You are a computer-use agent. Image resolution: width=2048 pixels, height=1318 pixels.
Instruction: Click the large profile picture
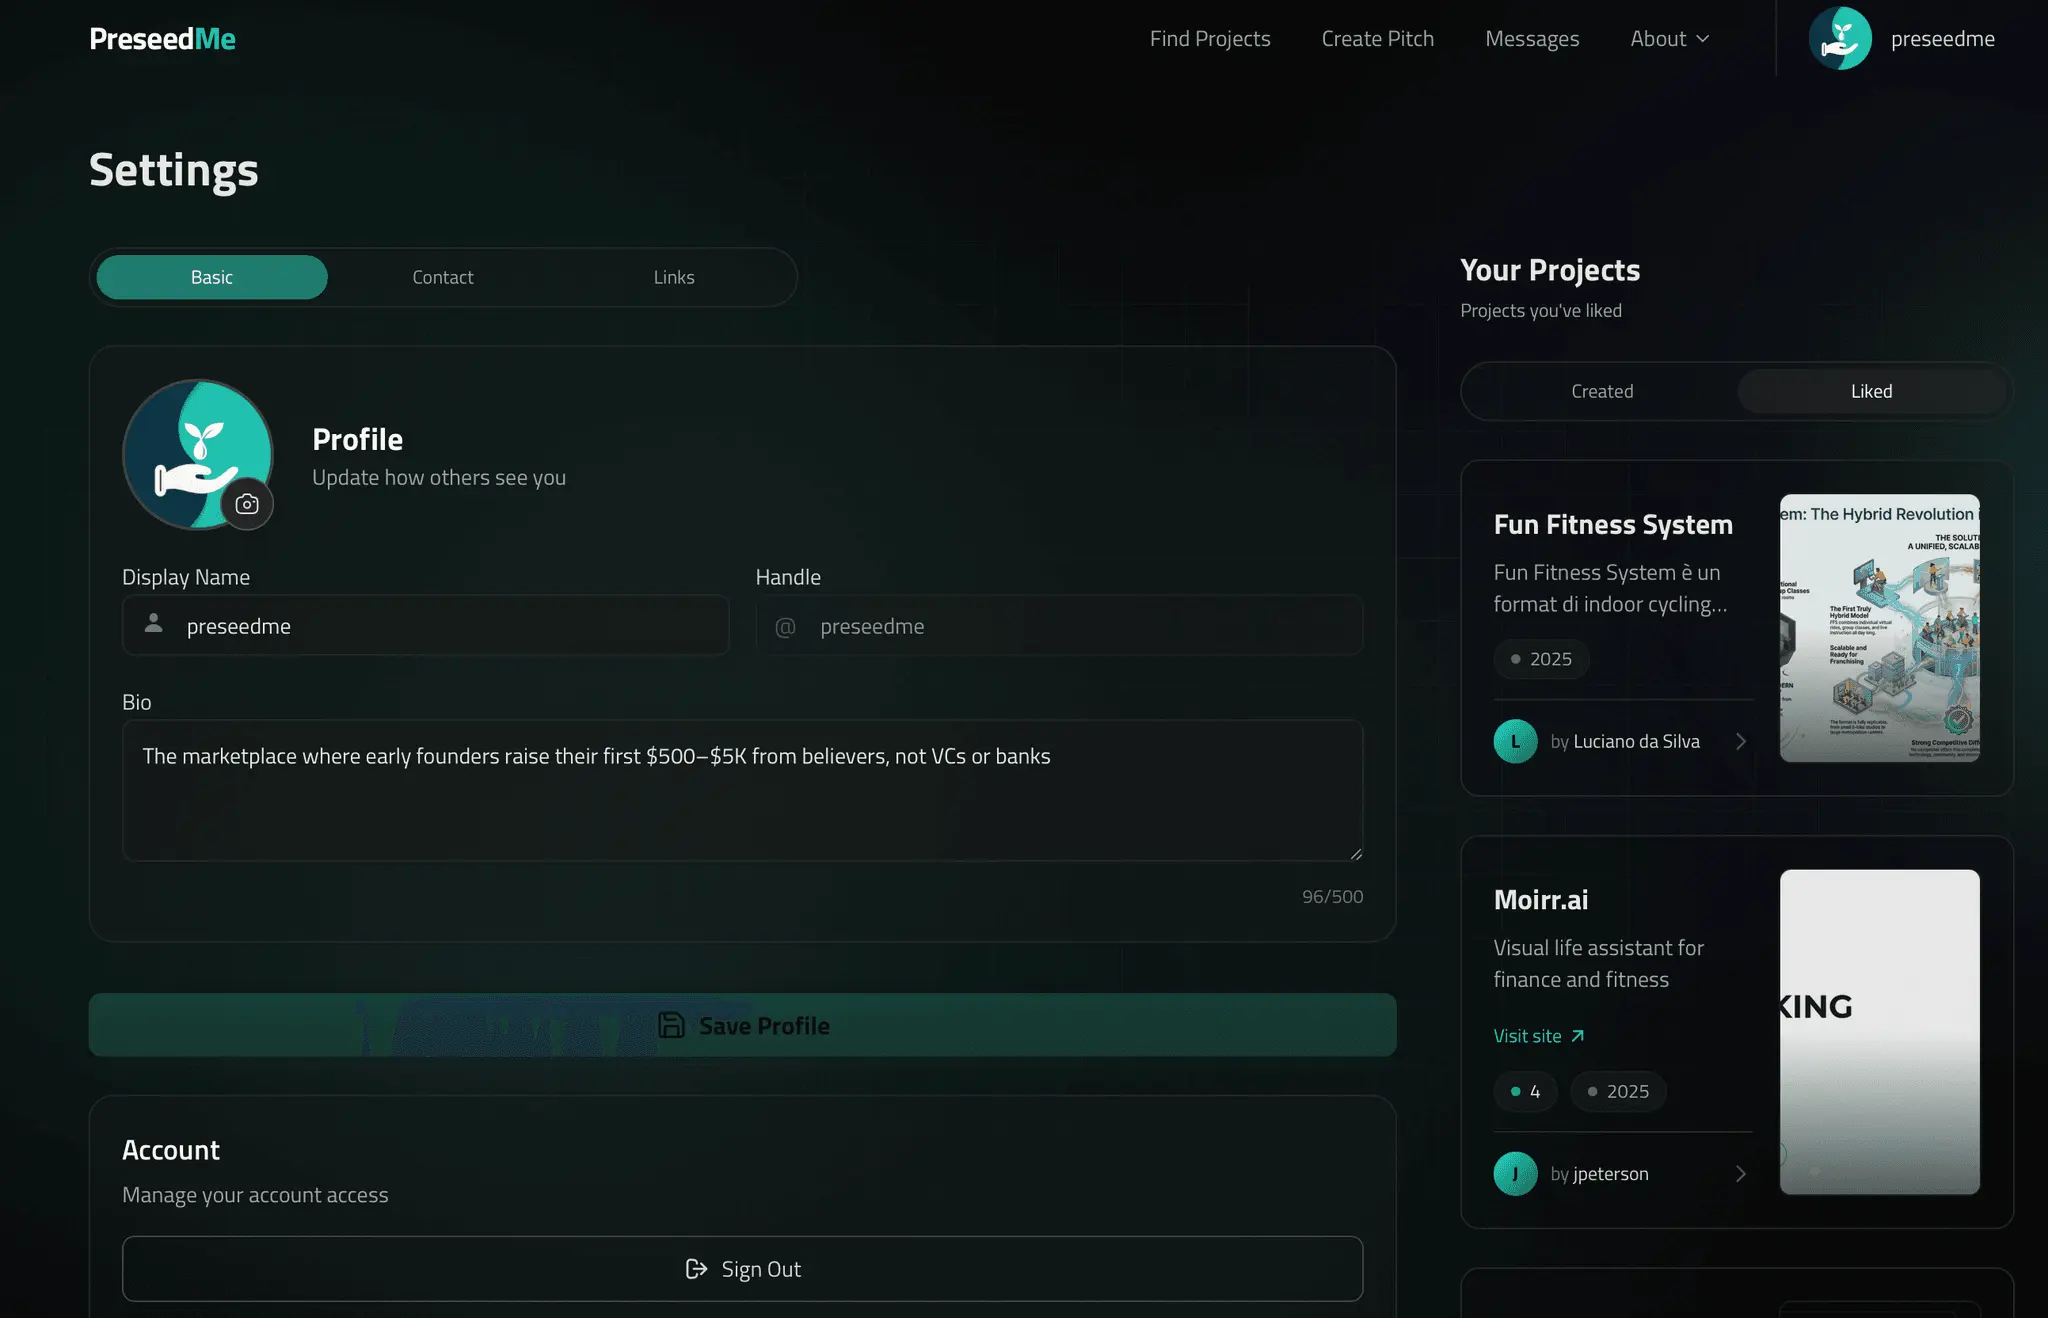pos(197,453)
